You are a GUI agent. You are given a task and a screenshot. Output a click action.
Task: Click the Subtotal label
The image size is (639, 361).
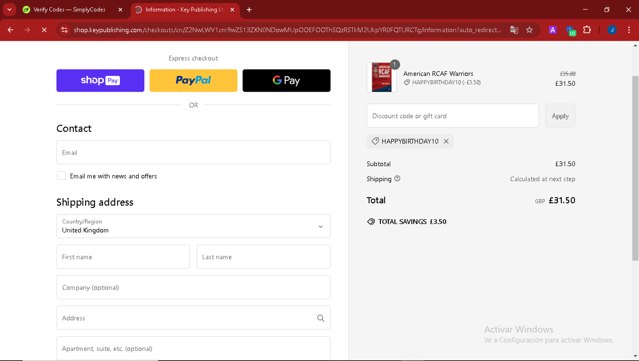(379, 164)
